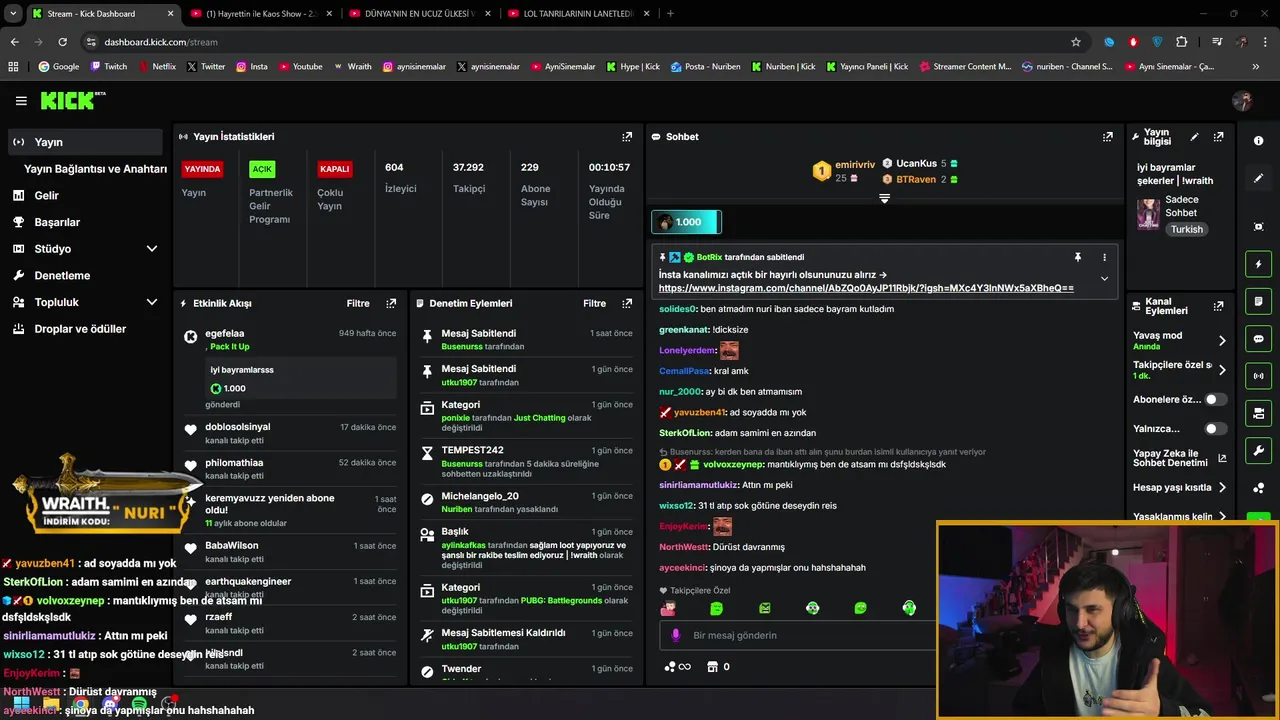Open Filtre in the Denetim Eylemleri panel
Screen dimensions: 1280x720
tap(594, 303)
